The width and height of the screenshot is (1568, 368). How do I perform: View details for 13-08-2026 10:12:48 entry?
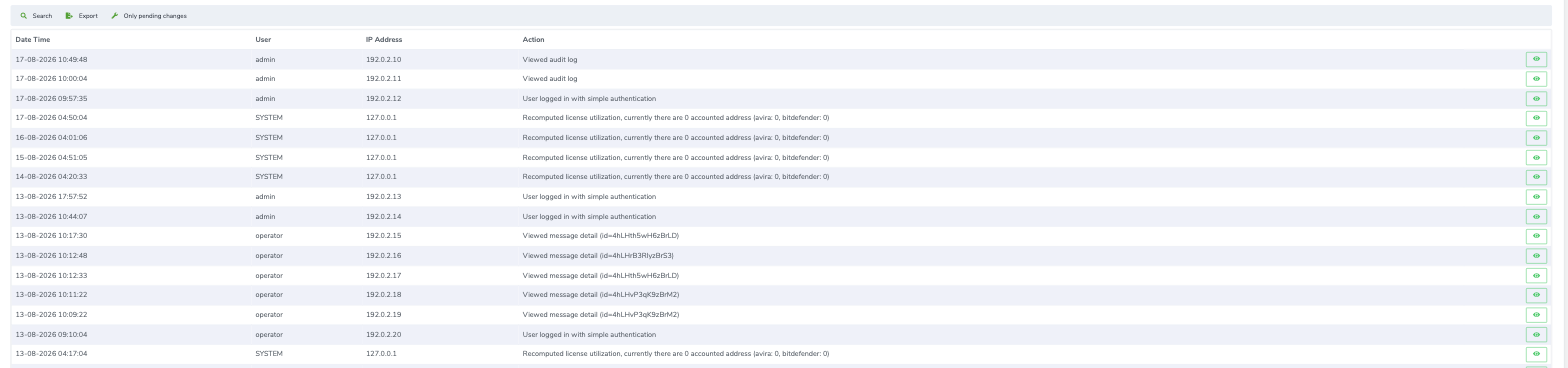coord(1536,256)
